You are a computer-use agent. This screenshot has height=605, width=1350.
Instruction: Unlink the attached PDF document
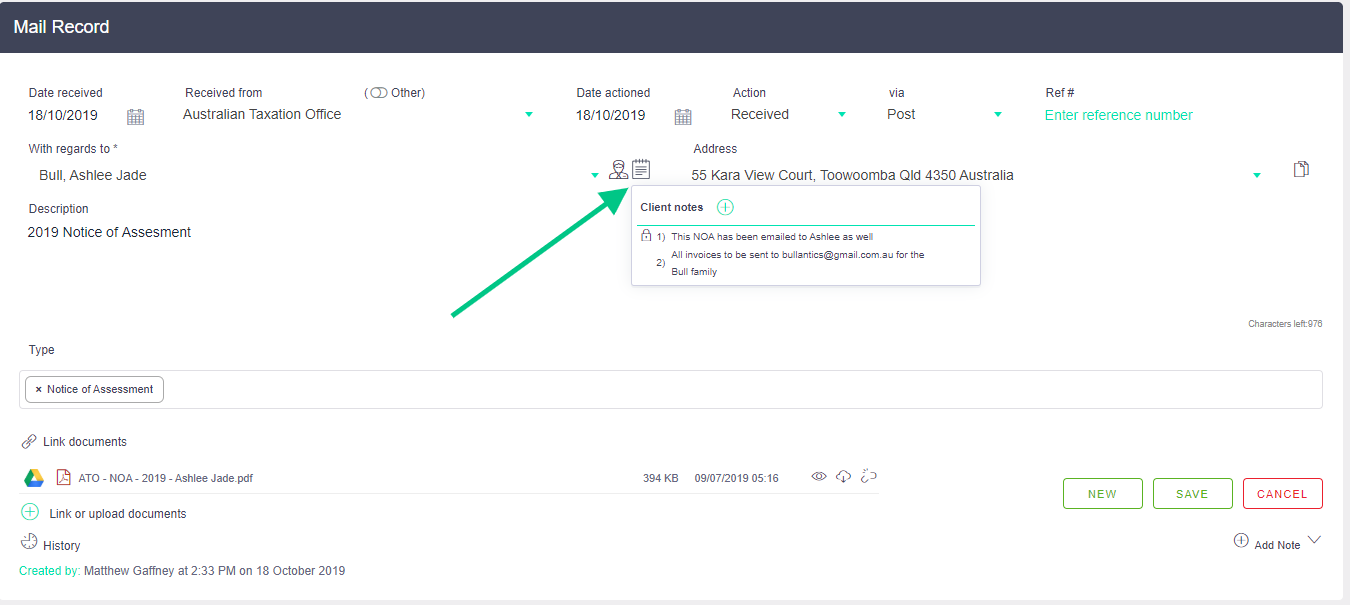pyautogui.click(x=868, y=477)
